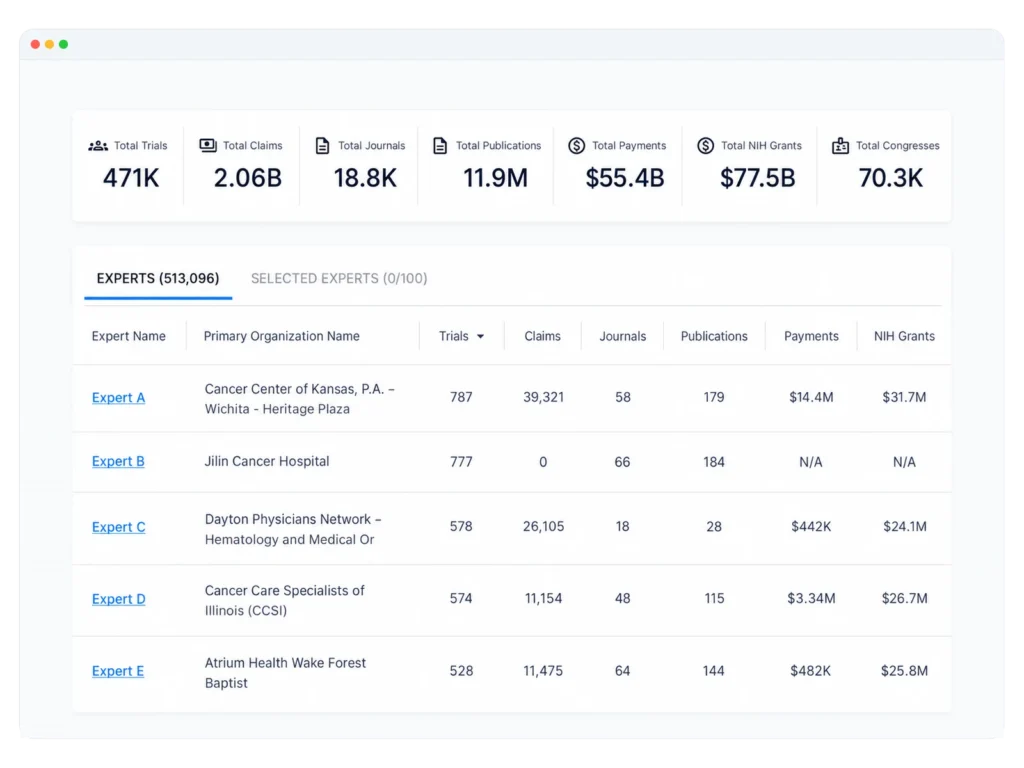Click the $14.4M payments value
The height and width of the screenshot is (768, 1024).
point(811,397)
